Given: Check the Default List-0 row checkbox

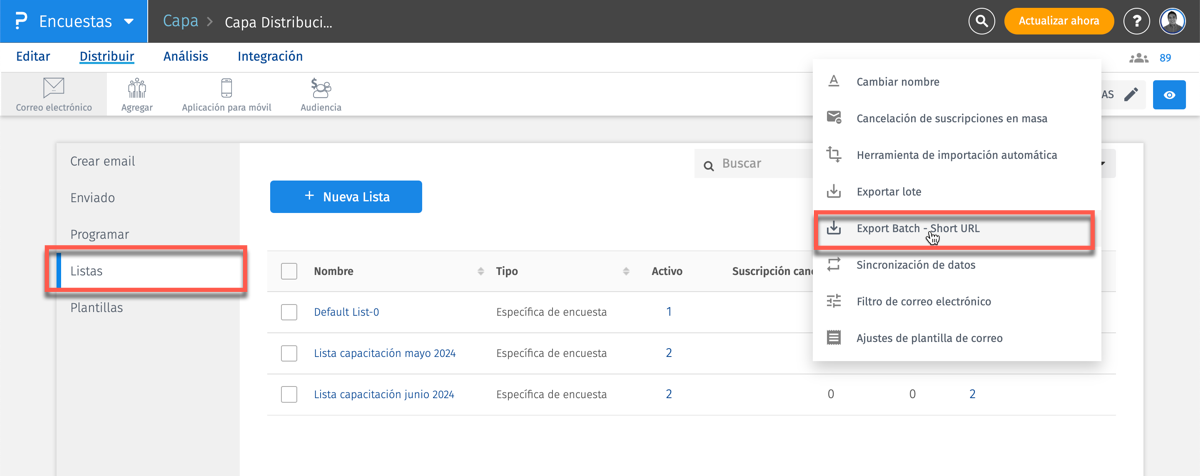Looking at the screenshot, I should pyautogui.click(x=289, y=312).
